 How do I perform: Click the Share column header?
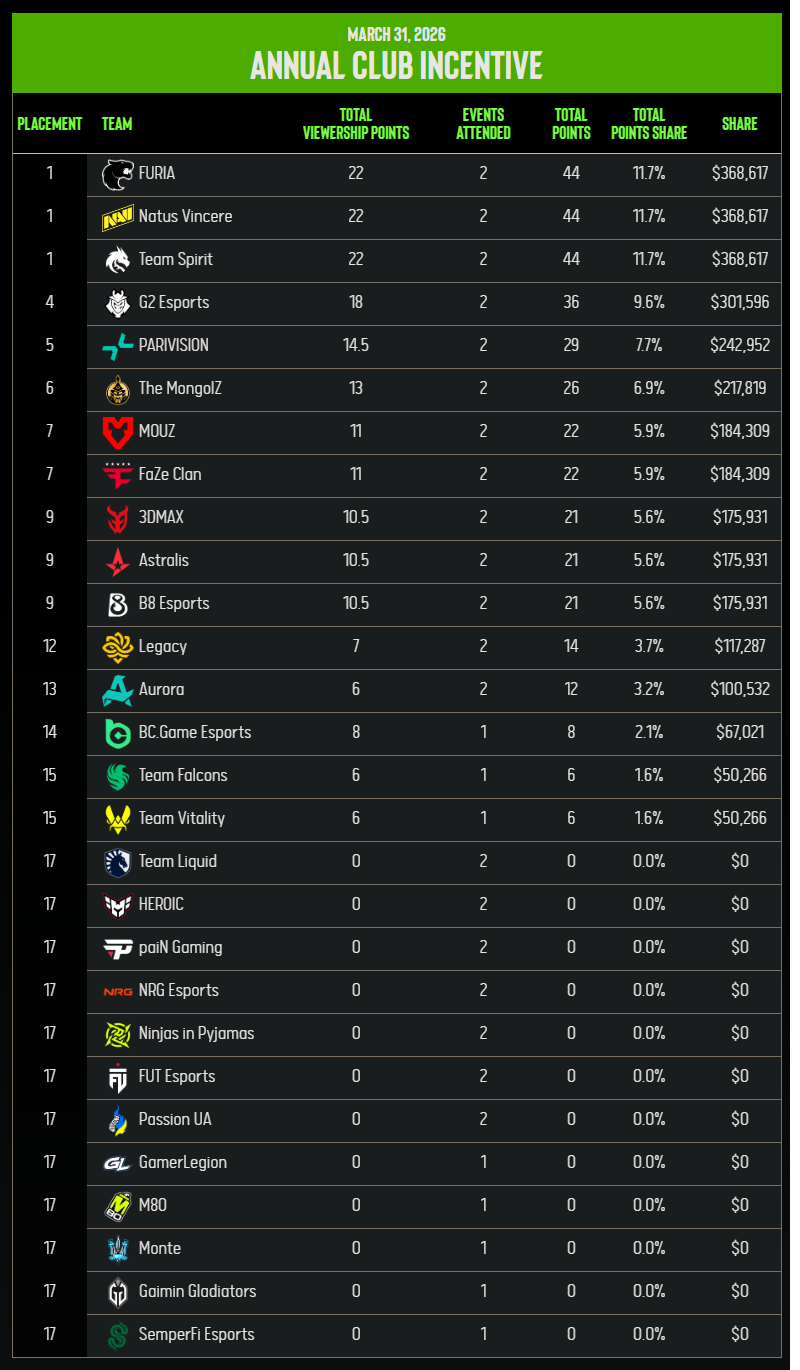[740, 124]
